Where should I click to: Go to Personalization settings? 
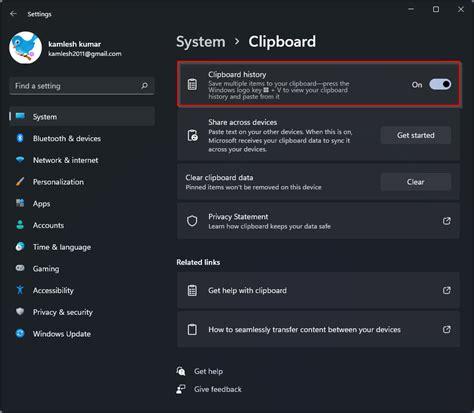(82, 182)
